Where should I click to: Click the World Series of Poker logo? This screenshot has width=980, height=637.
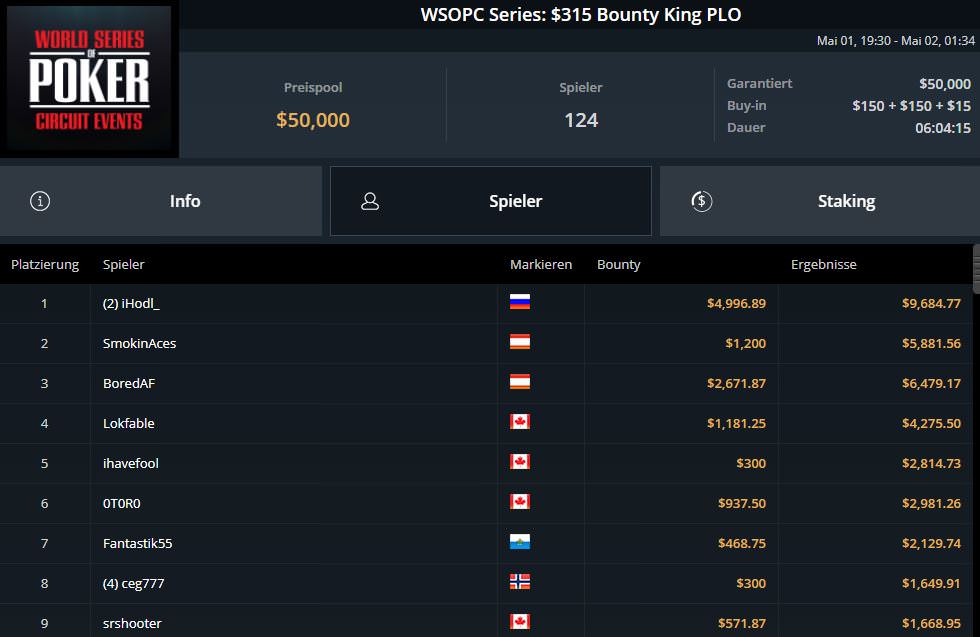coord(90,80)
